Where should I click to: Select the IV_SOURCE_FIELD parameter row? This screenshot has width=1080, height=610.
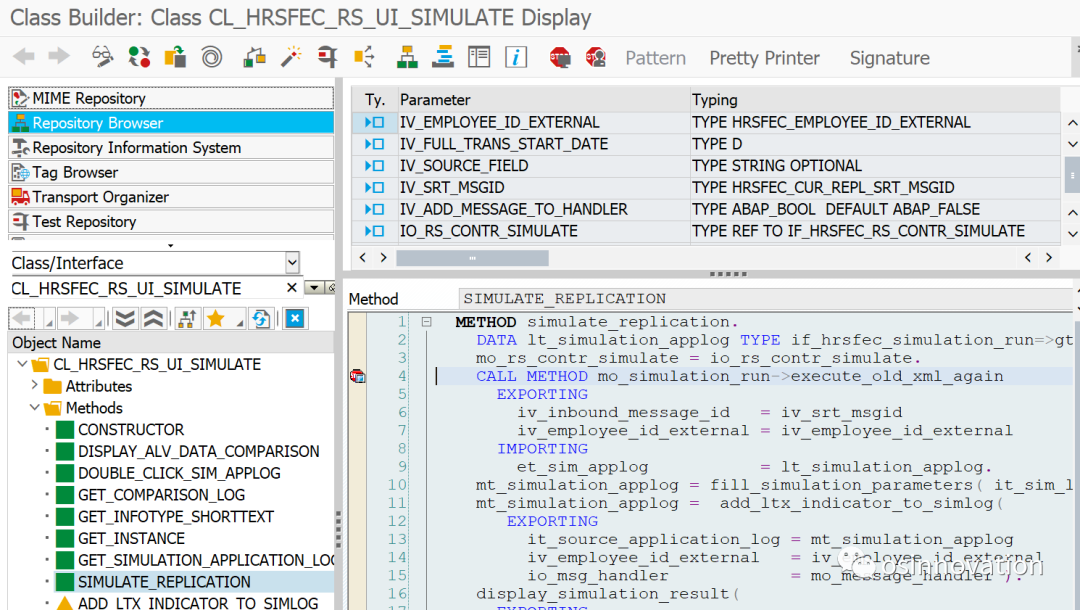point(706,165)
